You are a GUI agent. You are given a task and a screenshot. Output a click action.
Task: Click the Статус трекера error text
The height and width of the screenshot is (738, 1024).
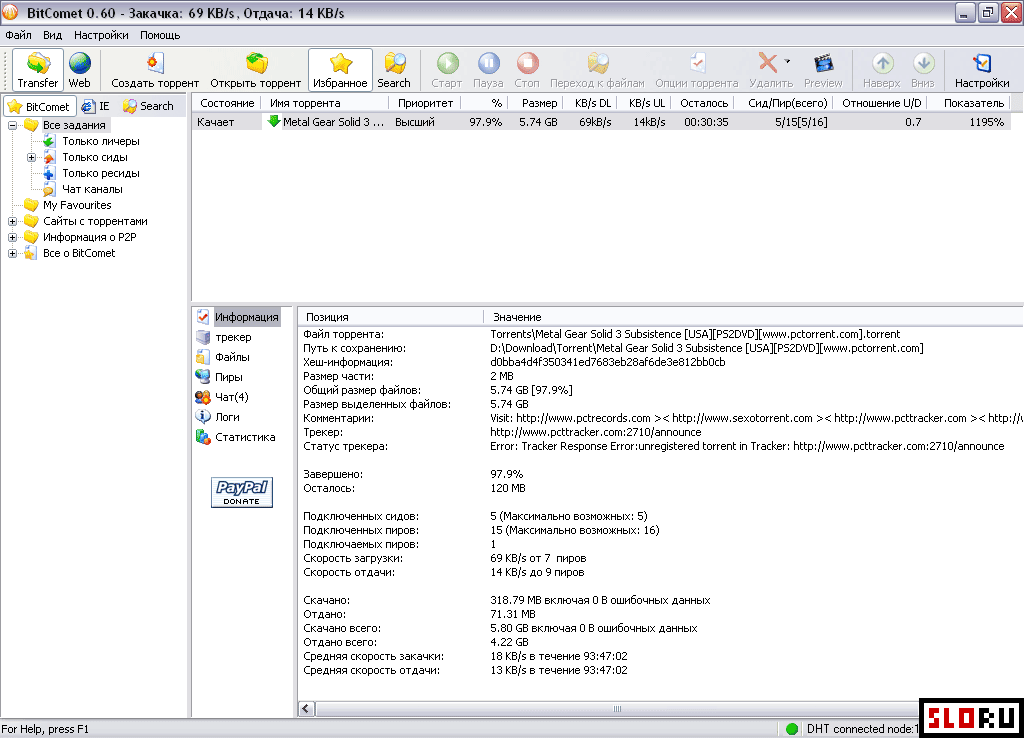pos(747,447)
